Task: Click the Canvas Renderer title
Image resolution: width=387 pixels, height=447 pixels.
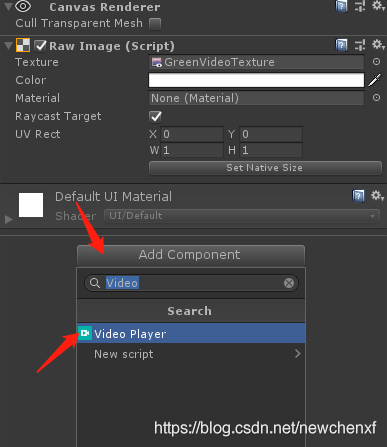Action: pyautogui.click(x=105, y=7)
